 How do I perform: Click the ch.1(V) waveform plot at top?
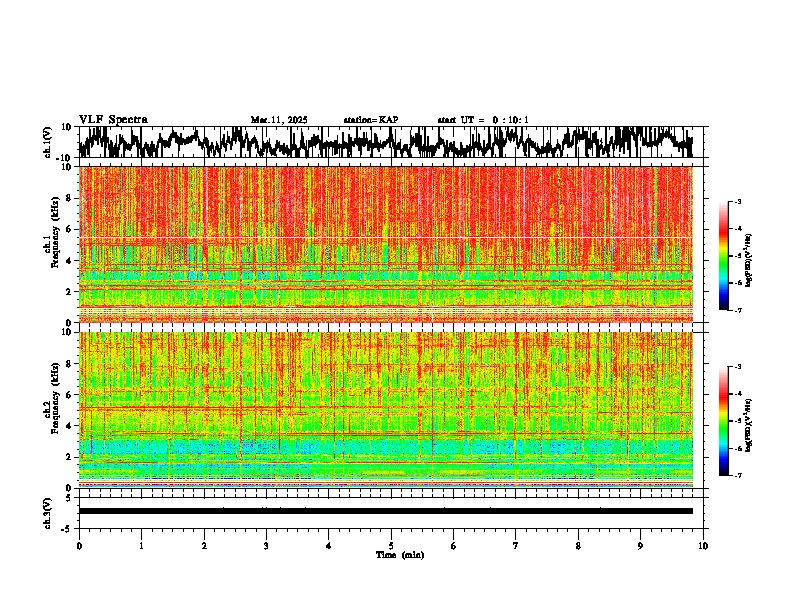(x=385, y=142)
